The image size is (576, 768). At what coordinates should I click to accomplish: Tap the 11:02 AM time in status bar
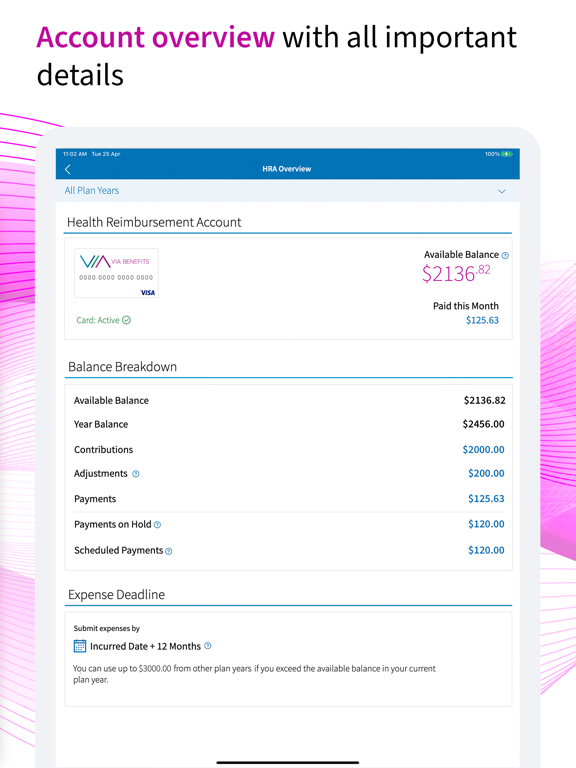[74, 154]
